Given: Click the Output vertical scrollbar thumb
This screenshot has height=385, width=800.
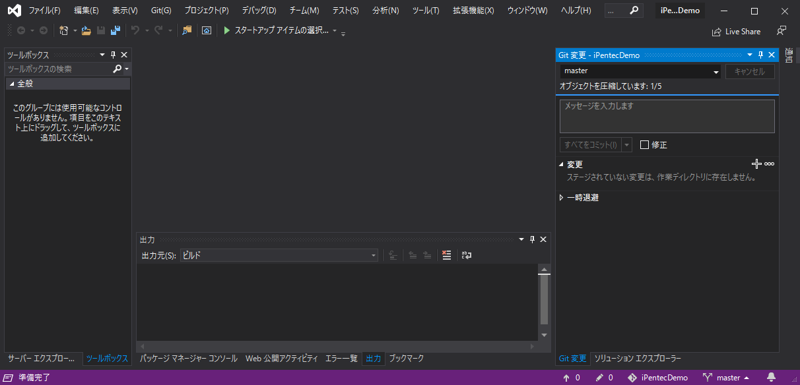Looking at the screenshot, I should coord(544,299).
